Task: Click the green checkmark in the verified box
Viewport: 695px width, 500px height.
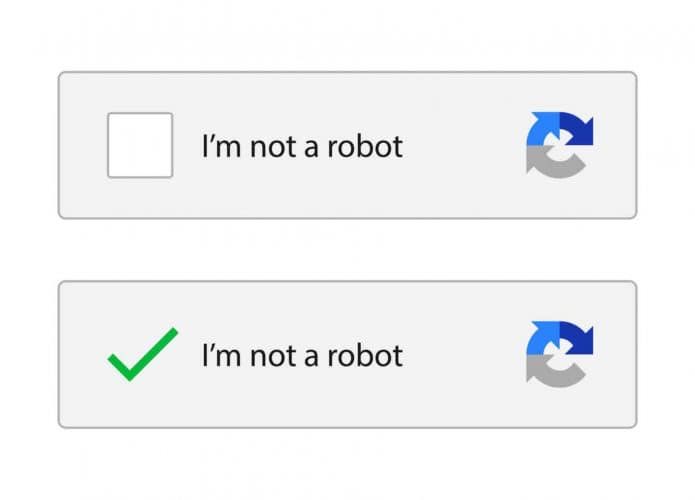Action: click(142, 354)
